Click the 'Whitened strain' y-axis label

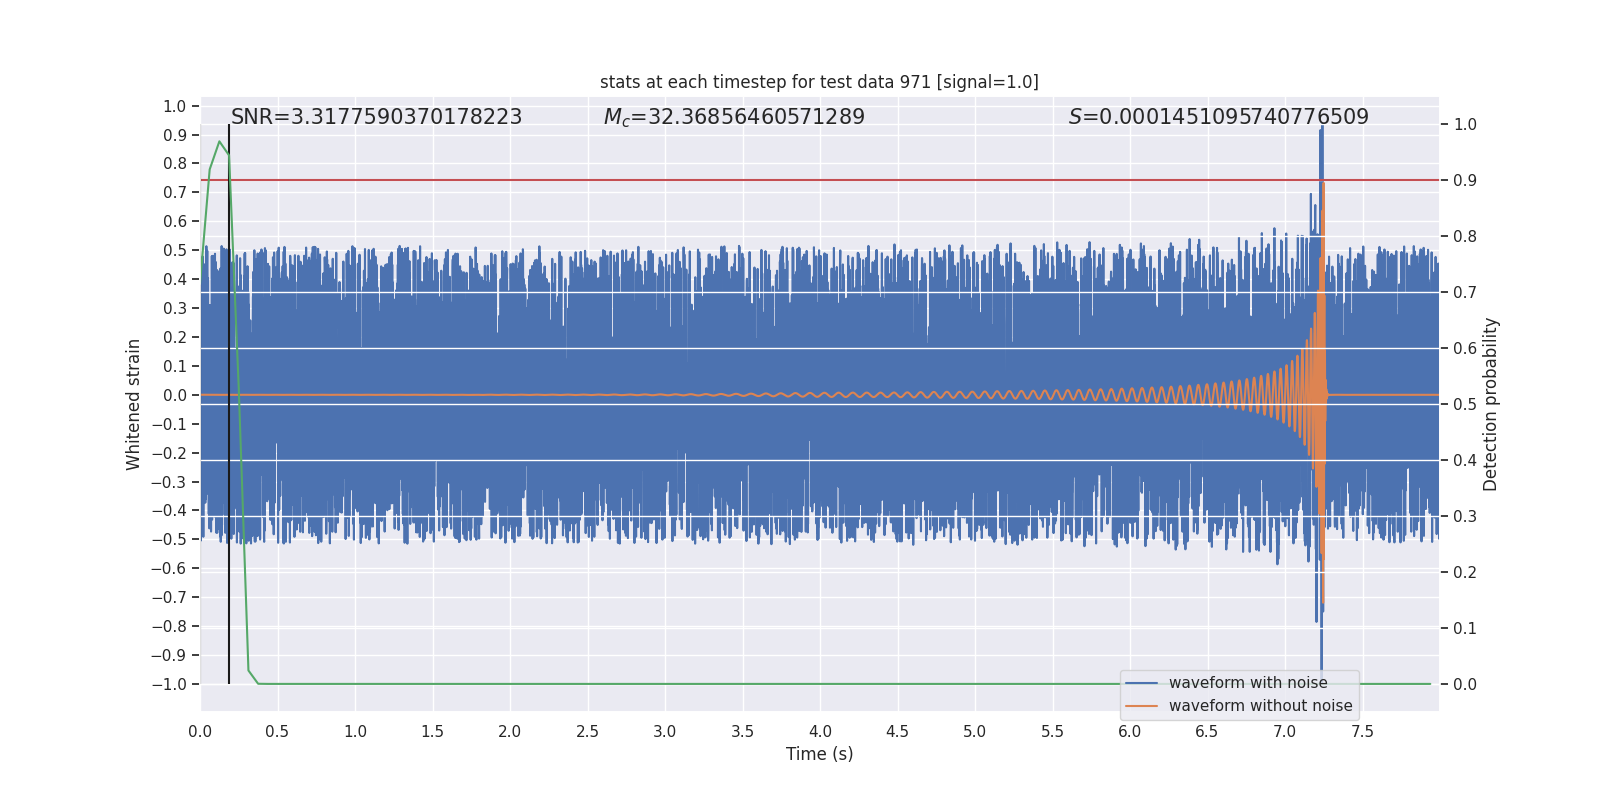click(x=133, y=404)
